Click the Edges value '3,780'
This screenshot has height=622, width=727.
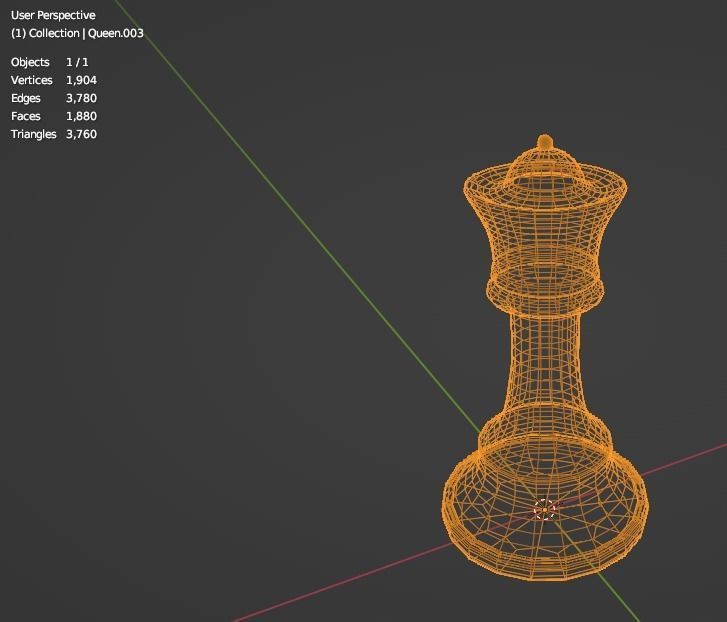click(81, 98)
